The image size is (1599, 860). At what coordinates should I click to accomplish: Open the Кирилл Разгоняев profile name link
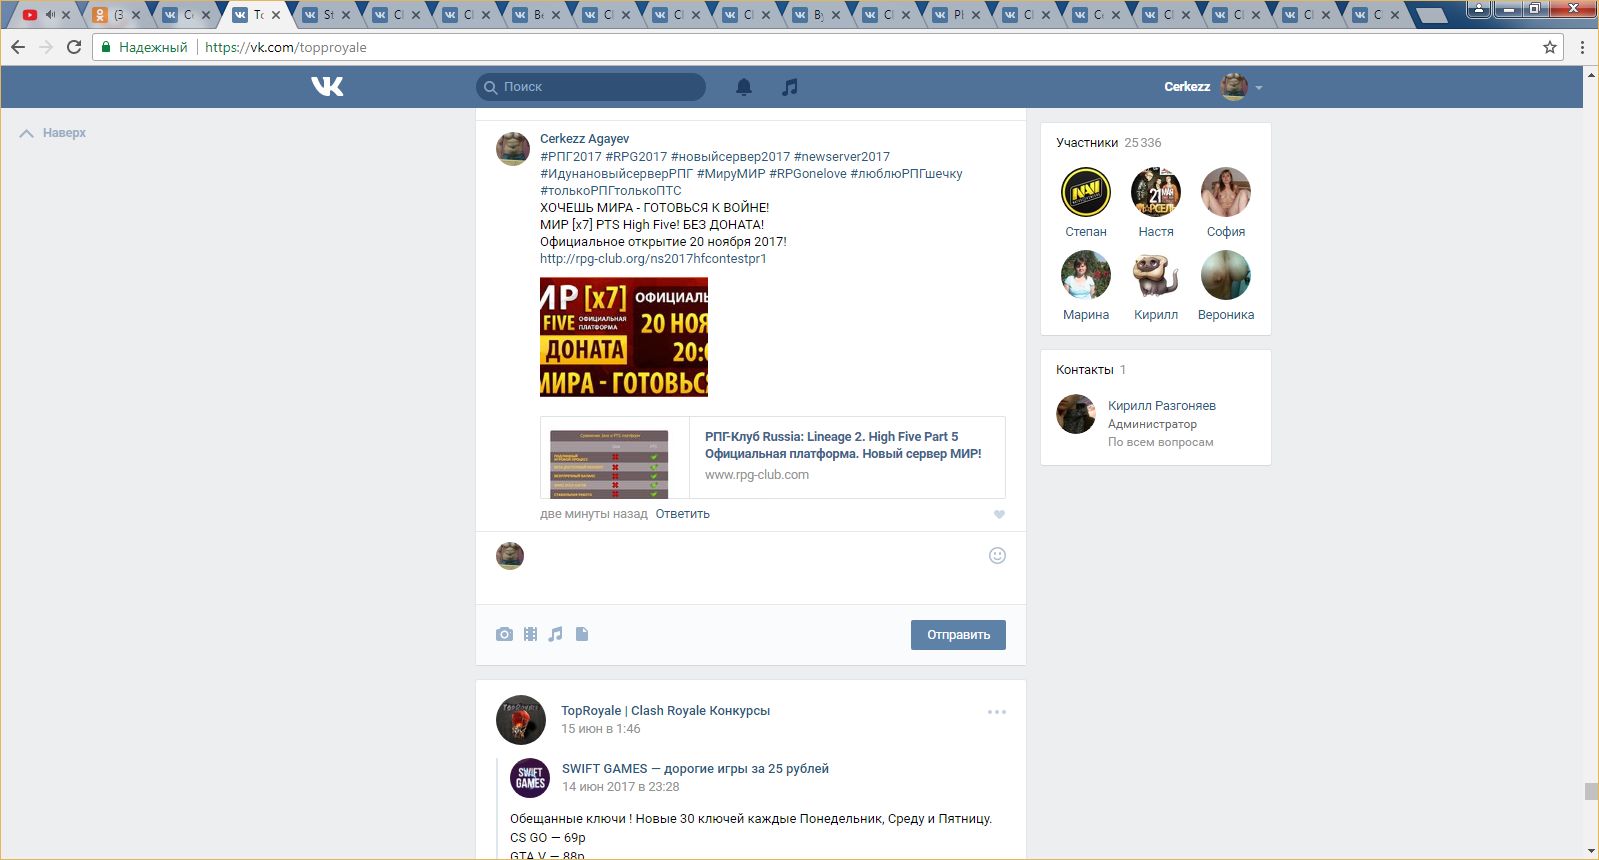pyautogui.click(x=1162, y=406)
